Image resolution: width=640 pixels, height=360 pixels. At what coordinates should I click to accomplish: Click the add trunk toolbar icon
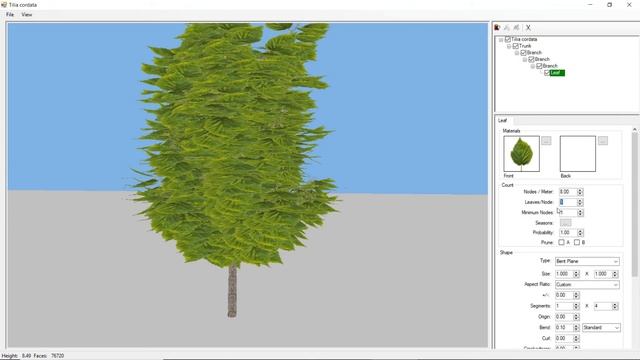[x=497, y=27]
